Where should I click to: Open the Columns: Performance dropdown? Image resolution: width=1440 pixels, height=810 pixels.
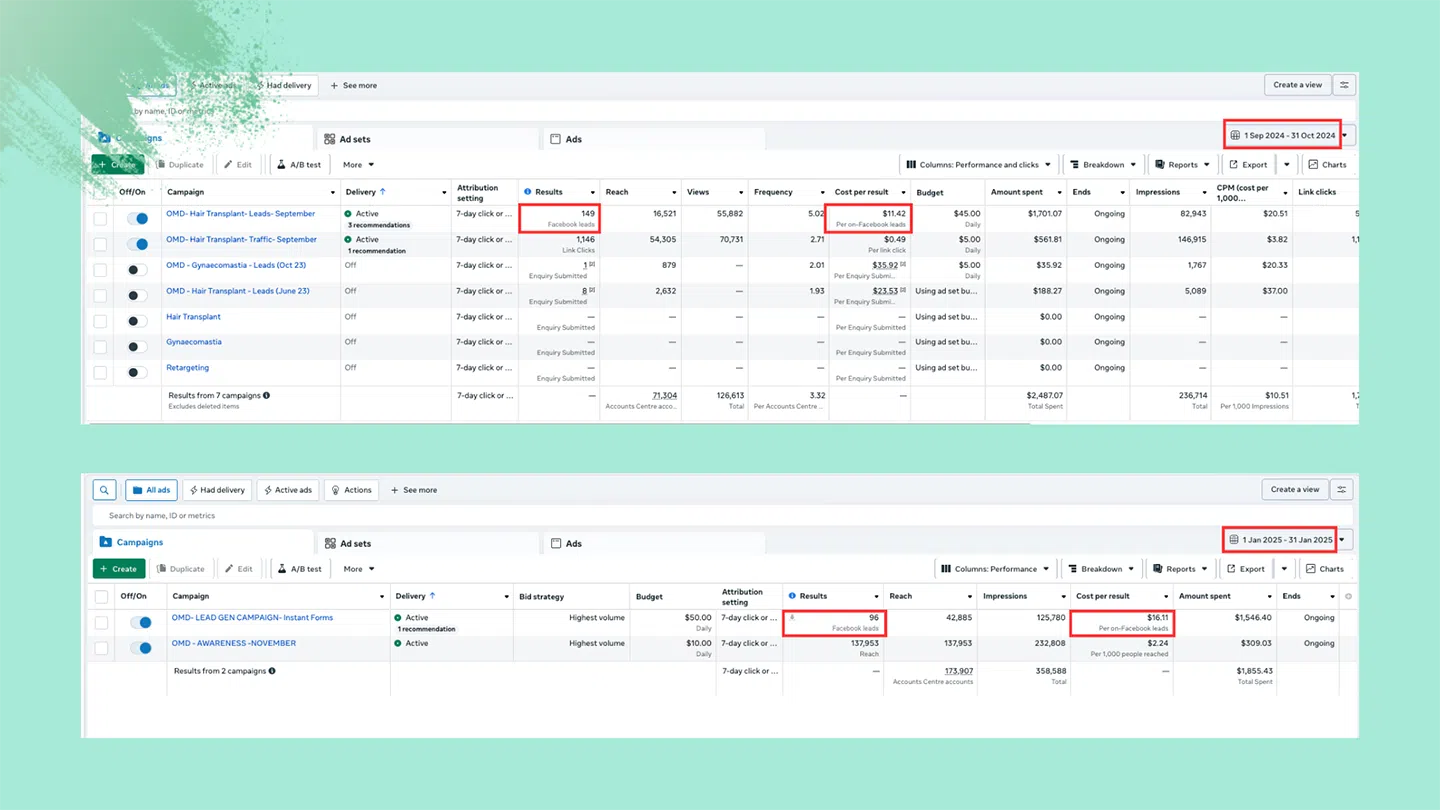click(x=995, y=569)
